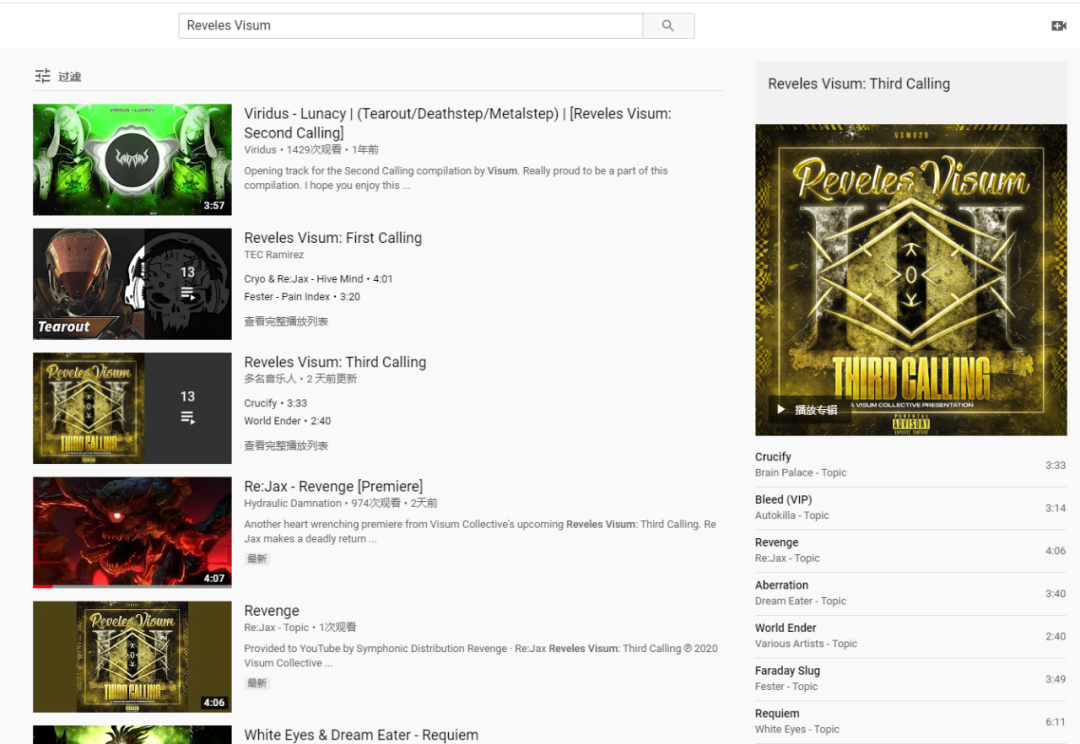Play Faraday Slug in album list
This screenshot has width=1080, height=744.
coord(911,679)
